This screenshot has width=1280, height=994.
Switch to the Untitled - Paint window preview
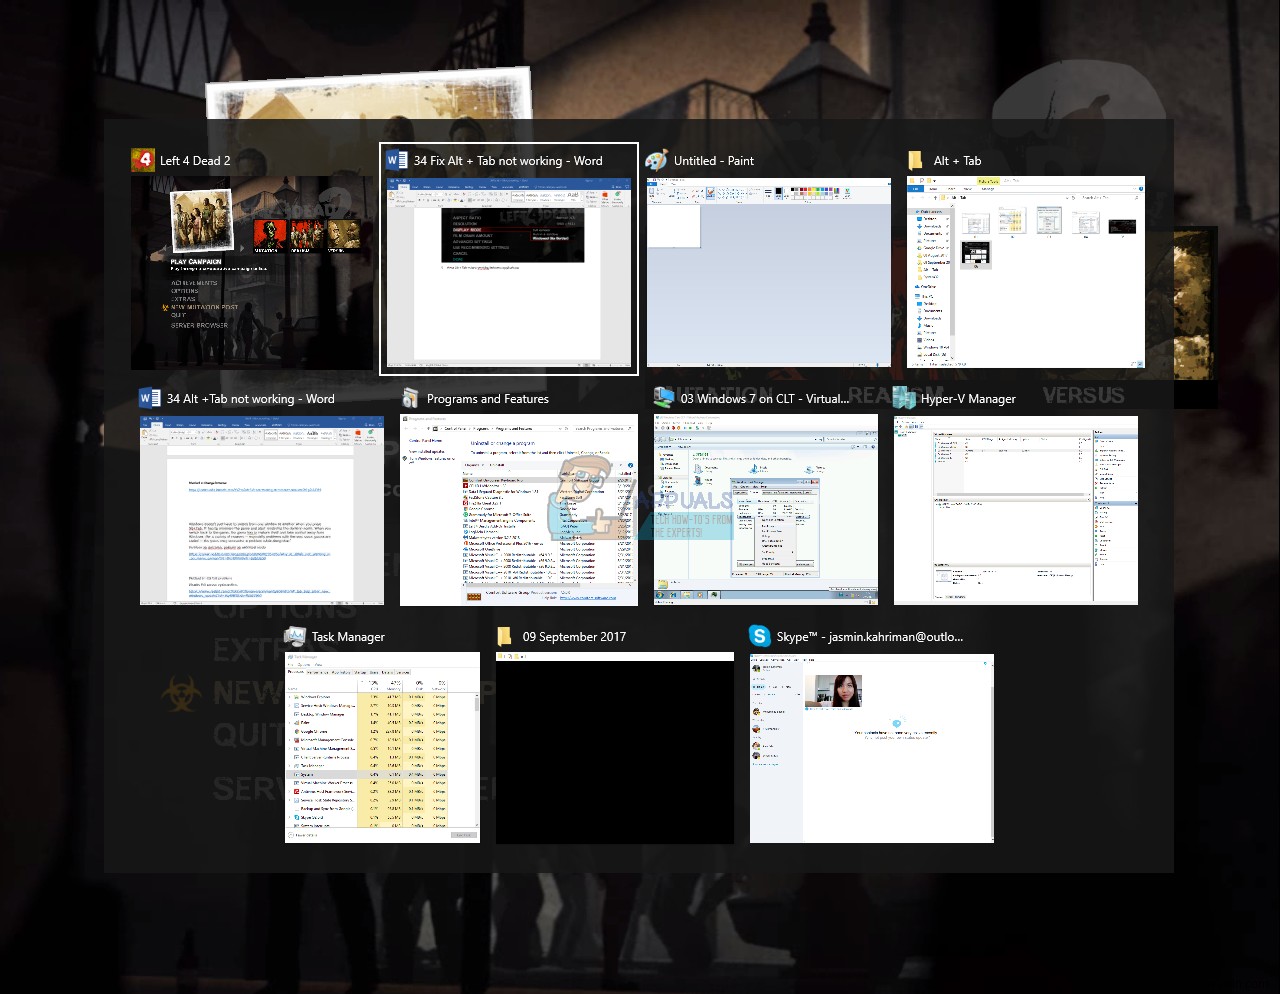click(x=769, y=272)
